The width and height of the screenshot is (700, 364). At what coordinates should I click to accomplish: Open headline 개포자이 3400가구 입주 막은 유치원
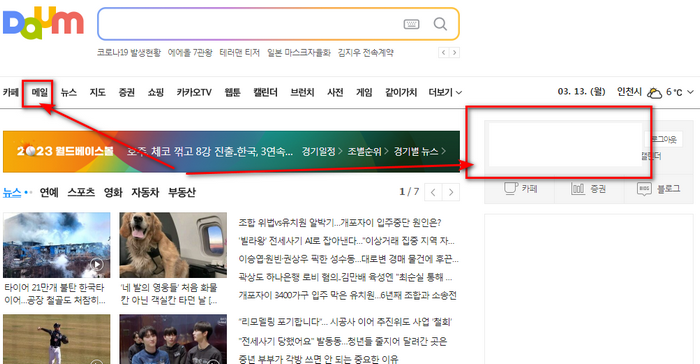(x=347, y=296)
